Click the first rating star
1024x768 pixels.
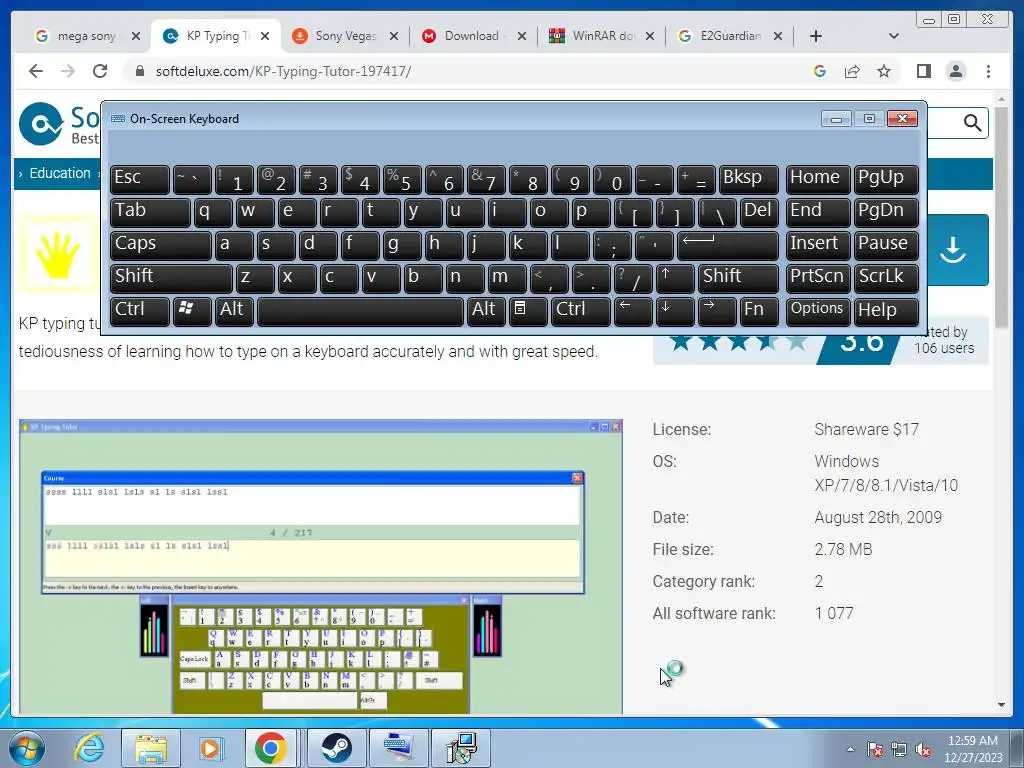tap(680, 341)
